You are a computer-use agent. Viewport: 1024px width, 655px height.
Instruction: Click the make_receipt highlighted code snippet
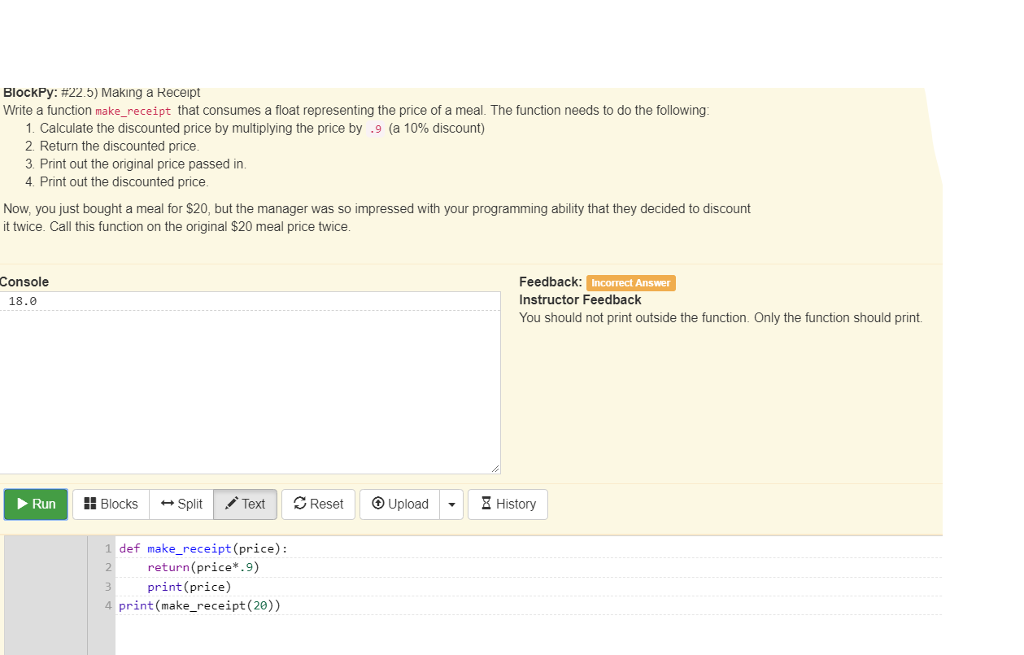[x=133, y=110]
